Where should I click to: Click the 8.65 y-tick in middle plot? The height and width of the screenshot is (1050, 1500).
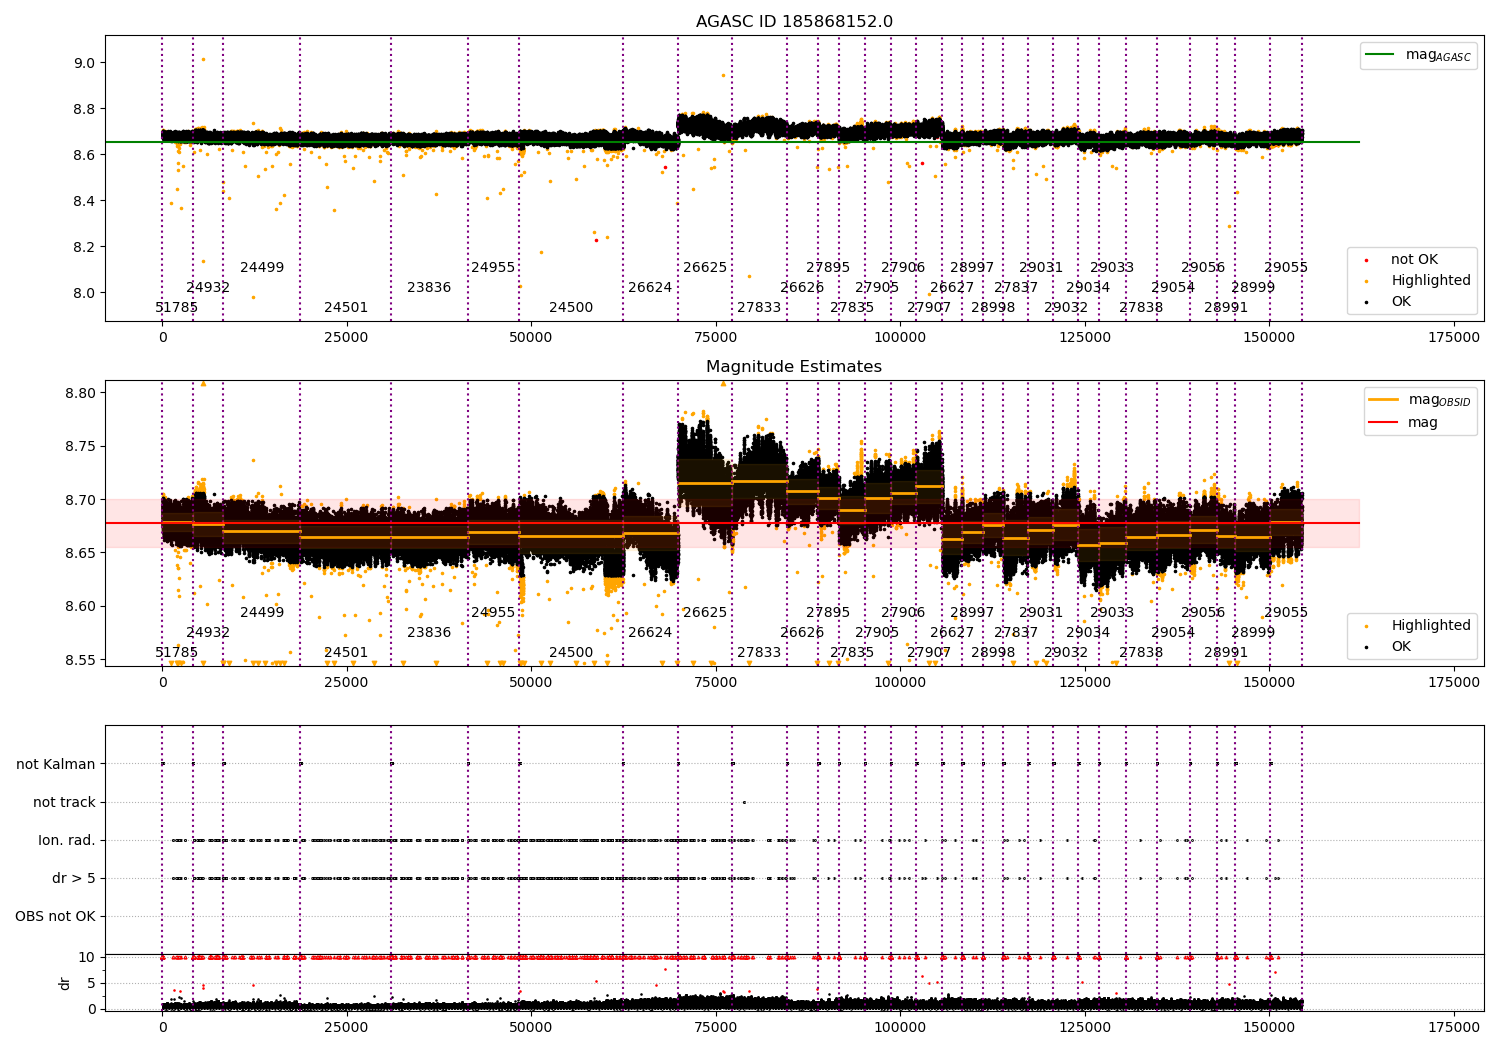pos(80,553)
